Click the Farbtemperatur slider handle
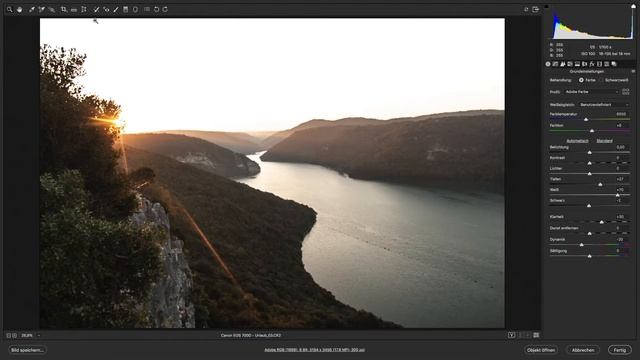The height and width of the screenshot is (360, 640). point(586,120)
